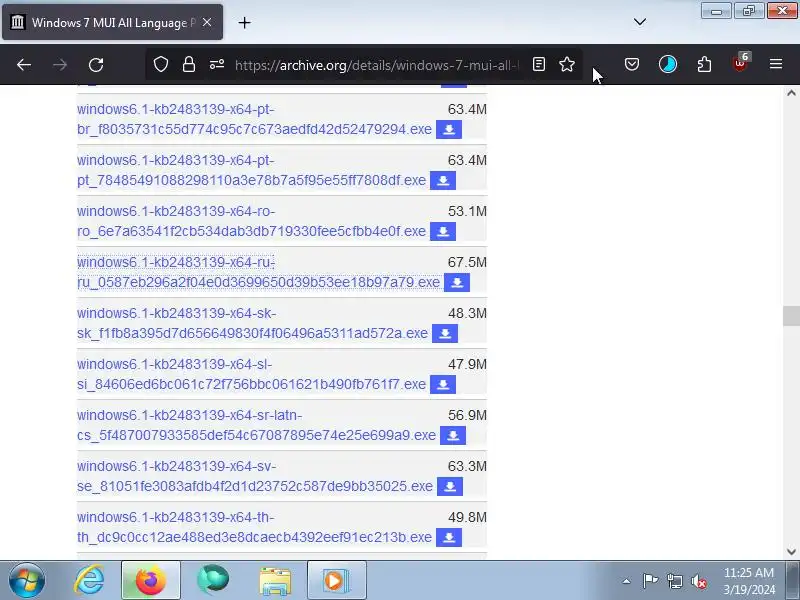Go back to the previous page

coord(24,65)
